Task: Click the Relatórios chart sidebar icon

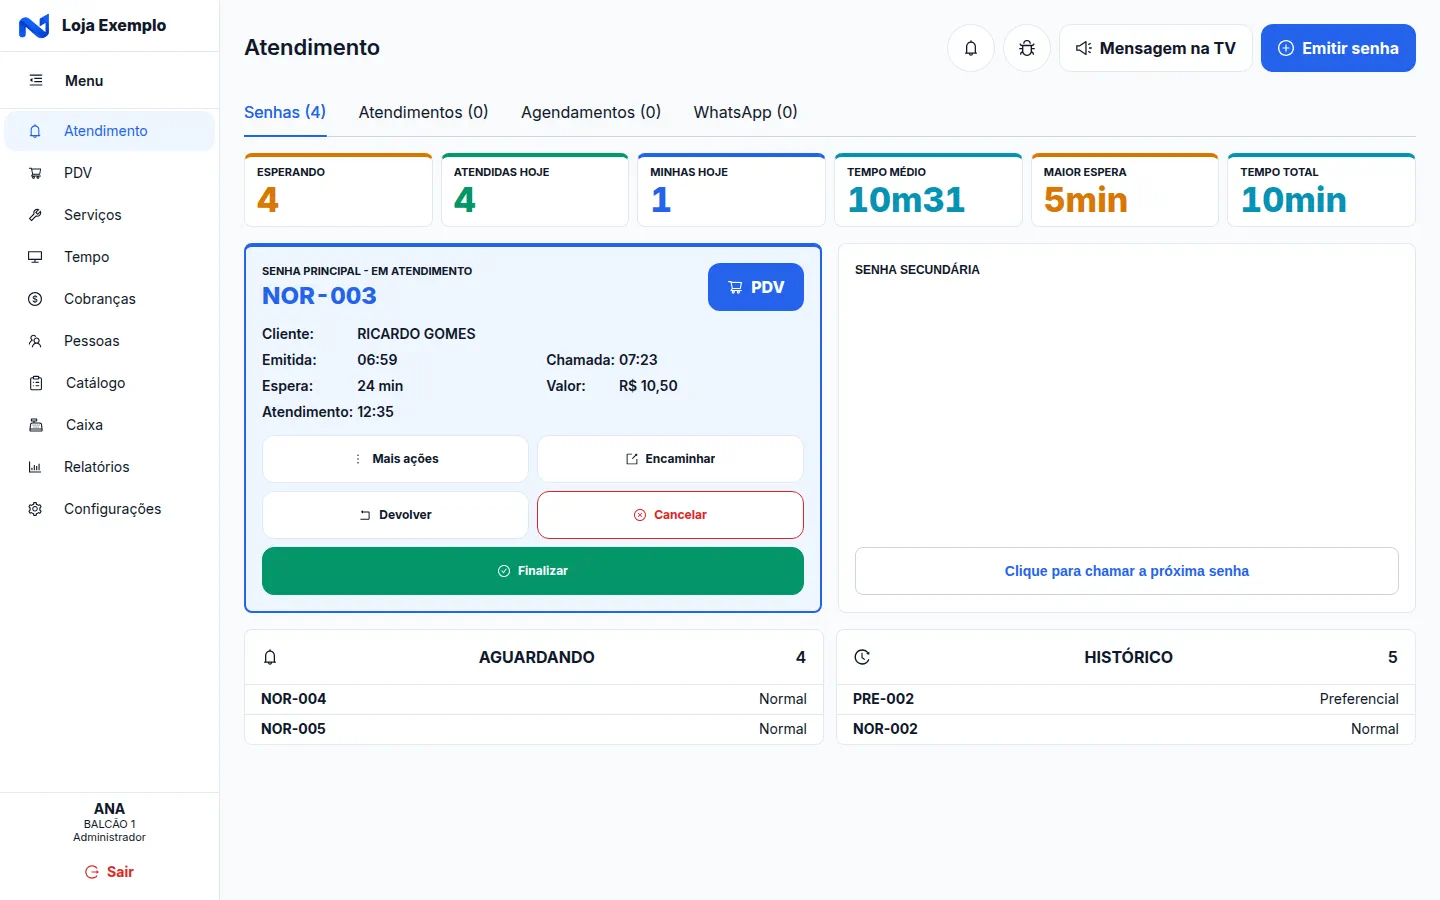Action: coord(35,467)
